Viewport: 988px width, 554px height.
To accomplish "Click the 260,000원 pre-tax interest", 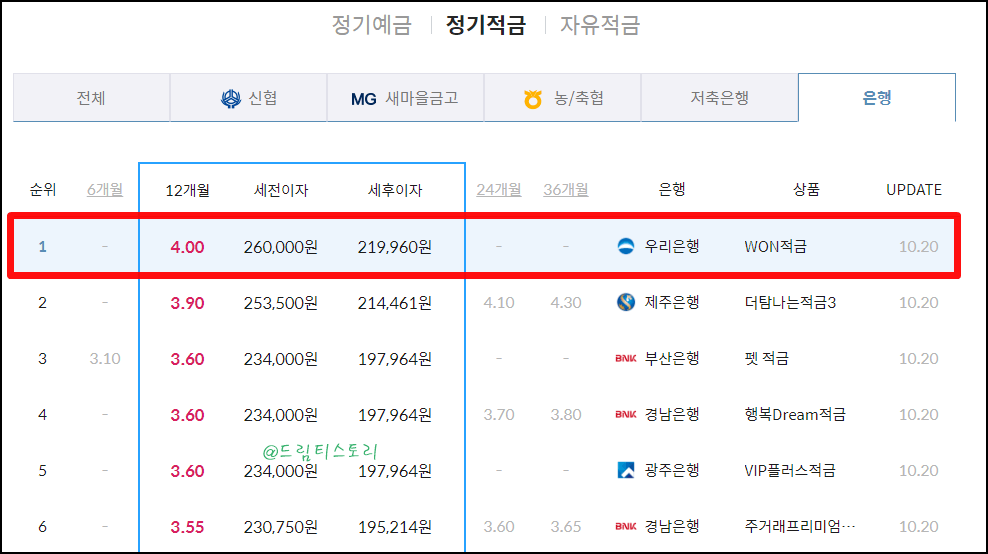I will tap(280, 247).
